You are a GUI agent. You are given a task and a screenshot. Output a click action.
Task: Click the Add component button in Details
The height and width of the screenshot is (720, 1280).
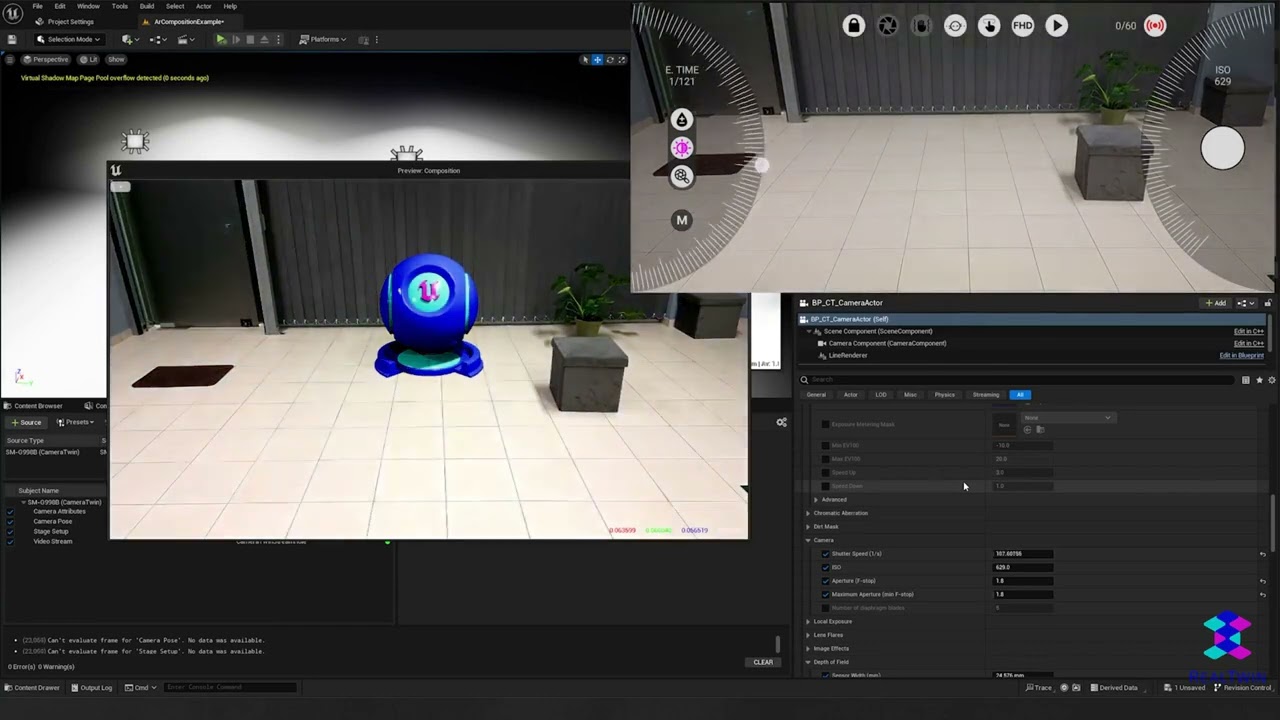[1216, 303]
